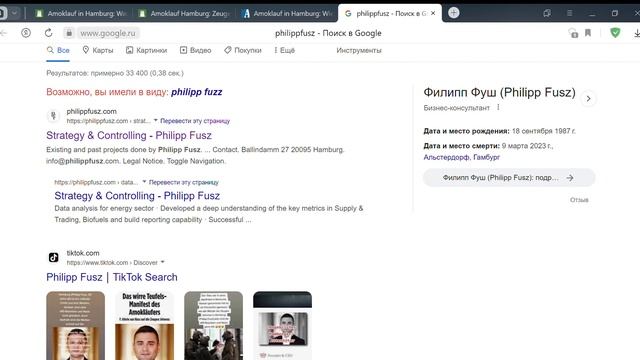Viewport: 640px width, 360px height.
Task: Open three-dot menu beside Бизнес-консультант
Action: click(498, 107)
